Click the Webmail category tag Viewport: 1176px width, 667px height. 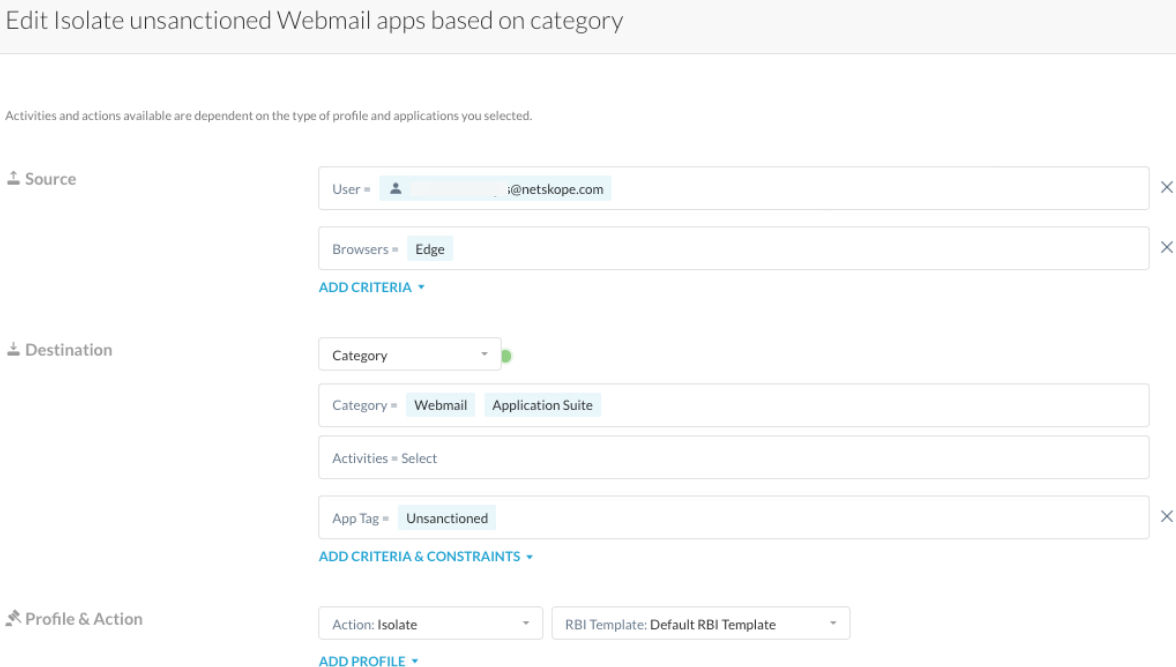point(441,405)
